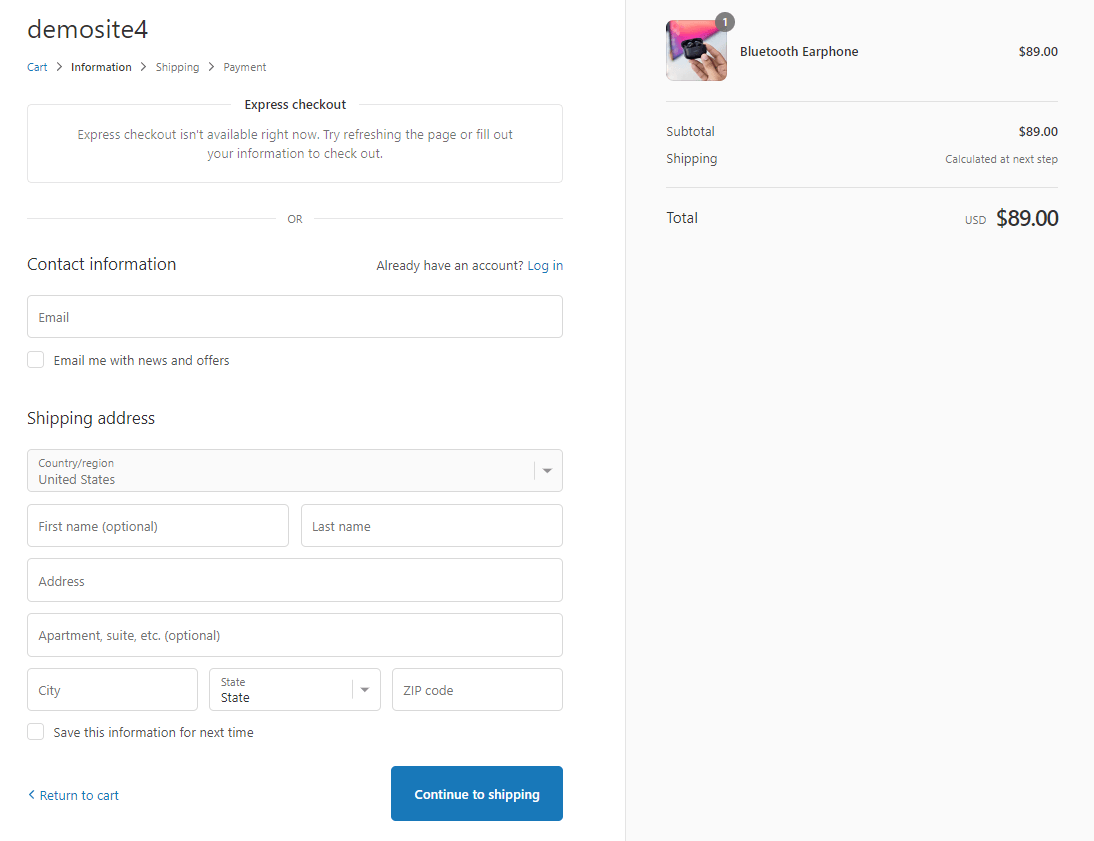Focus the Last name field
Image resolution: width=1094 pixels, height=841 pixels.
(x=432, y=526)
